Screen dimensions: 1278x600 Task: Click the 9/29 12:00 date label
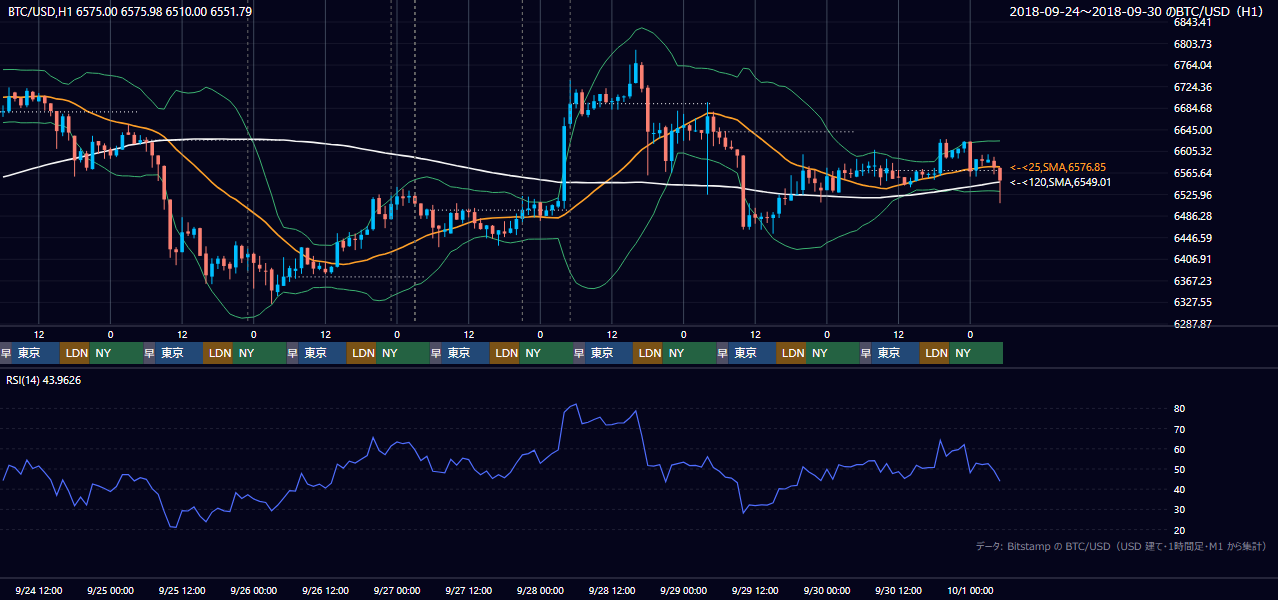755,591
